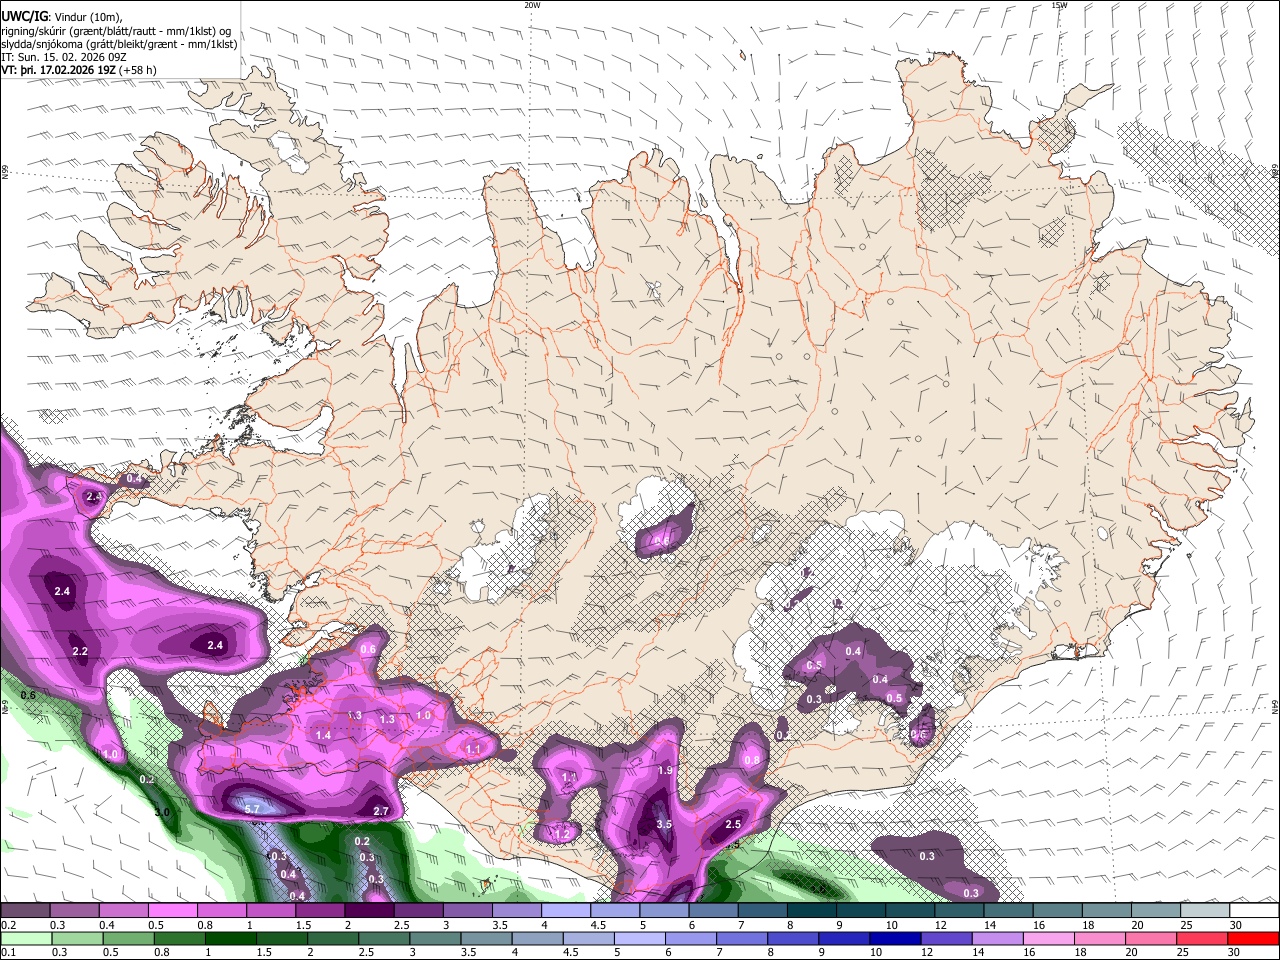Pick the periwinkle 6 rain scale swatch
This screenshot has height=960, width=1280.
691,938
